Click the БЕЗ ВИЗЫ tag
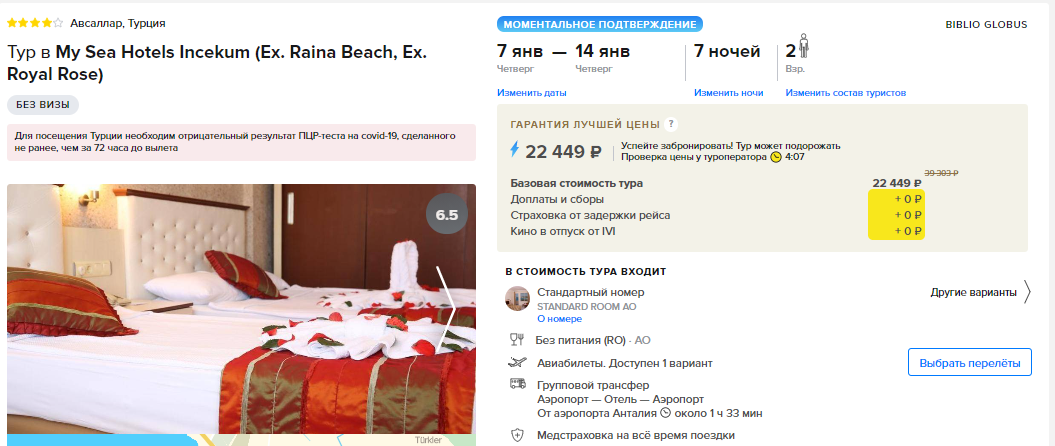This screenshot has height=446, width=1055. (x=43, y=105)
